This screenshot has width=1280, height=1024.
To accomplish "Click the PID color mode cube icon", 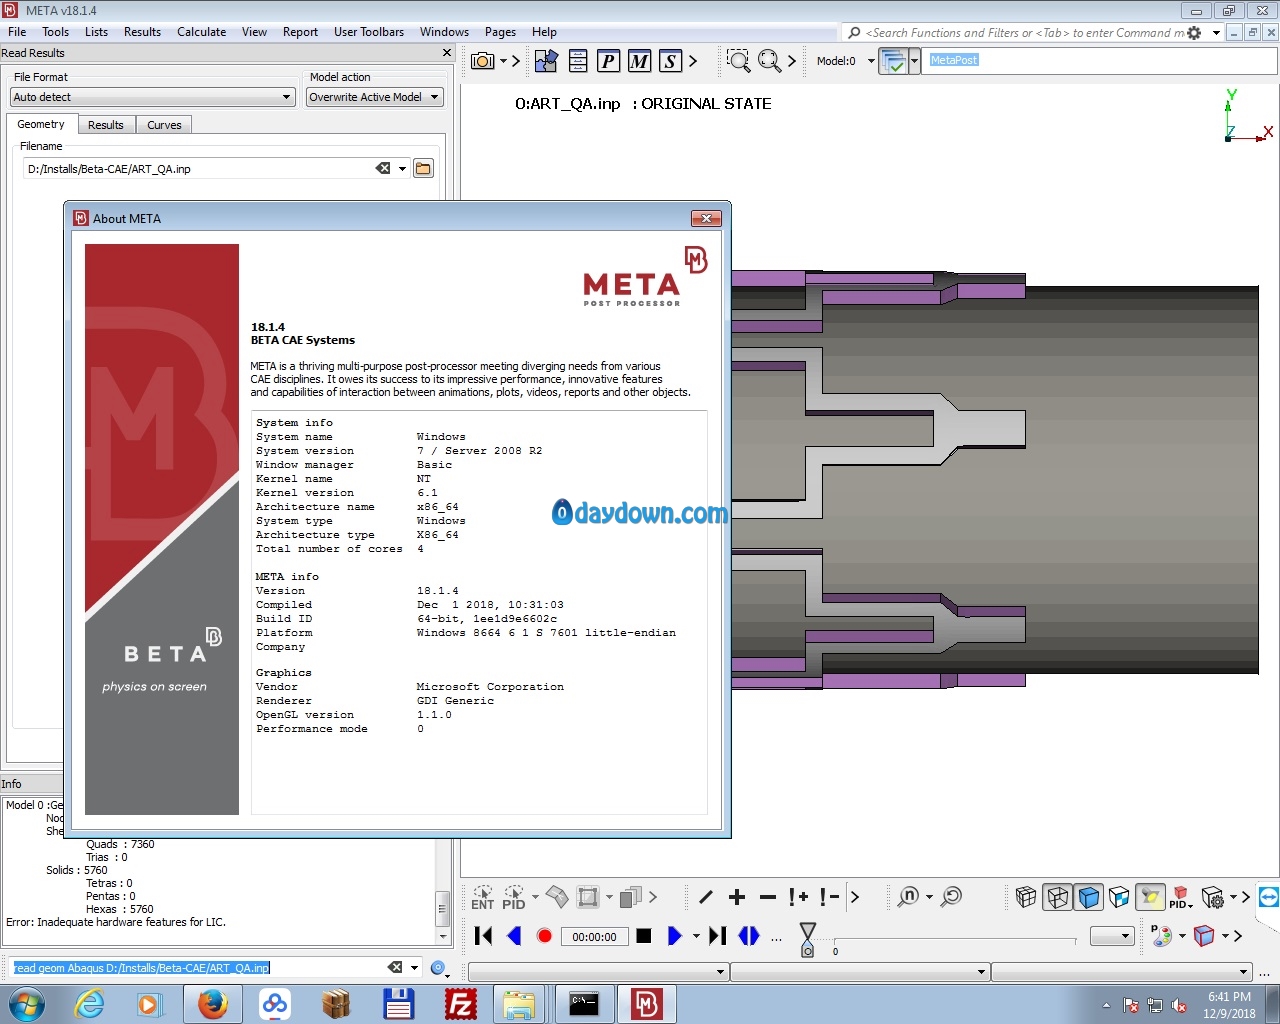I will tap(1181, 897).
